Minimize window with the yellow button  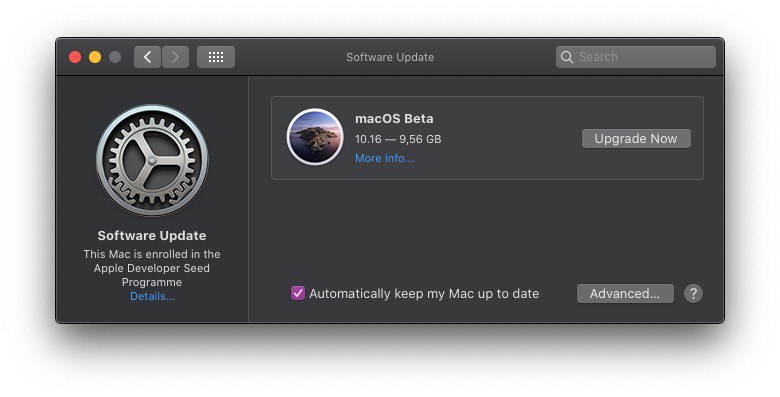pyautogui.click(x=95, y=57)
